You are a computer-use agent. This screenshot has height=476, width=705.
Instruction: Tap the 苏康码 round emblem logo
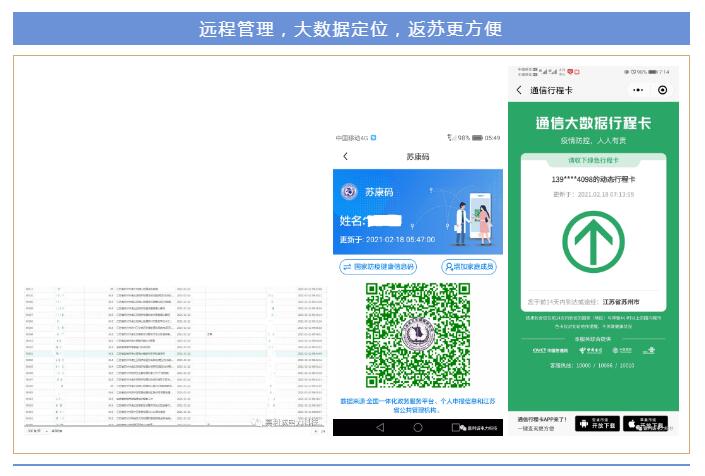pos(349,192)
